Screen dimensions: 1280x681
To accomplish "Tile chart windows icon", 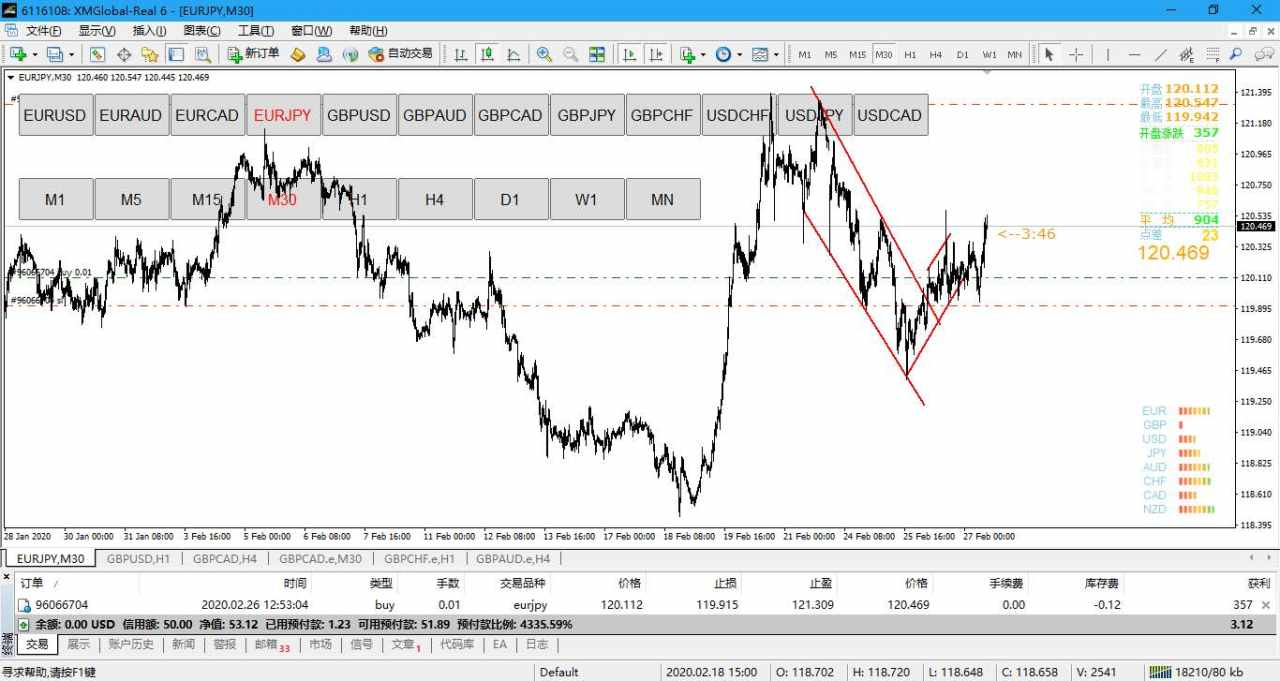I will [x=597, y=54].
